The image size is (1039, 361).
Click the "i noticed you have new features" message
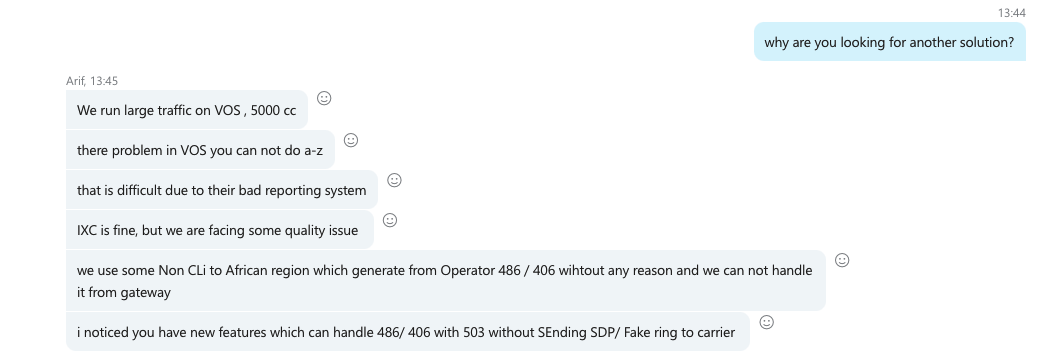click(408, 332)
